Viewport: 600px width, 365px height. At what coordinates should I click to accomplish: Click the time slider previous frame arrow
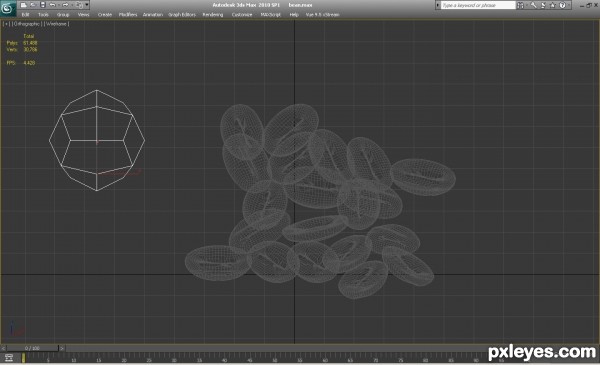(3, 348)
